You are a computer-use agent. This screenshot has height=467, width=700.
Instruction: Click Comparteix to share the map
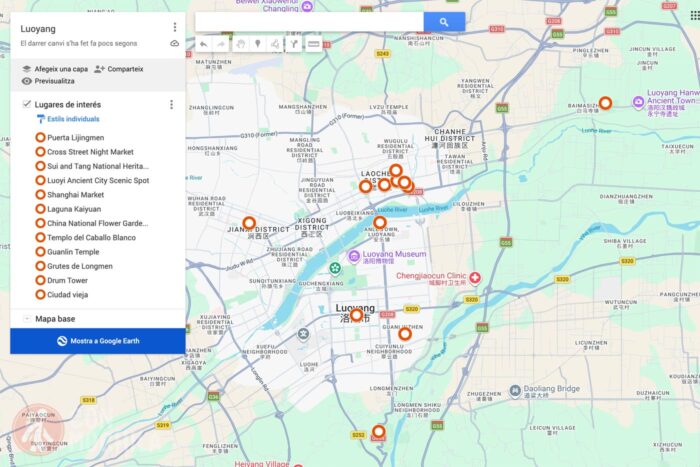tap(119, 69)
